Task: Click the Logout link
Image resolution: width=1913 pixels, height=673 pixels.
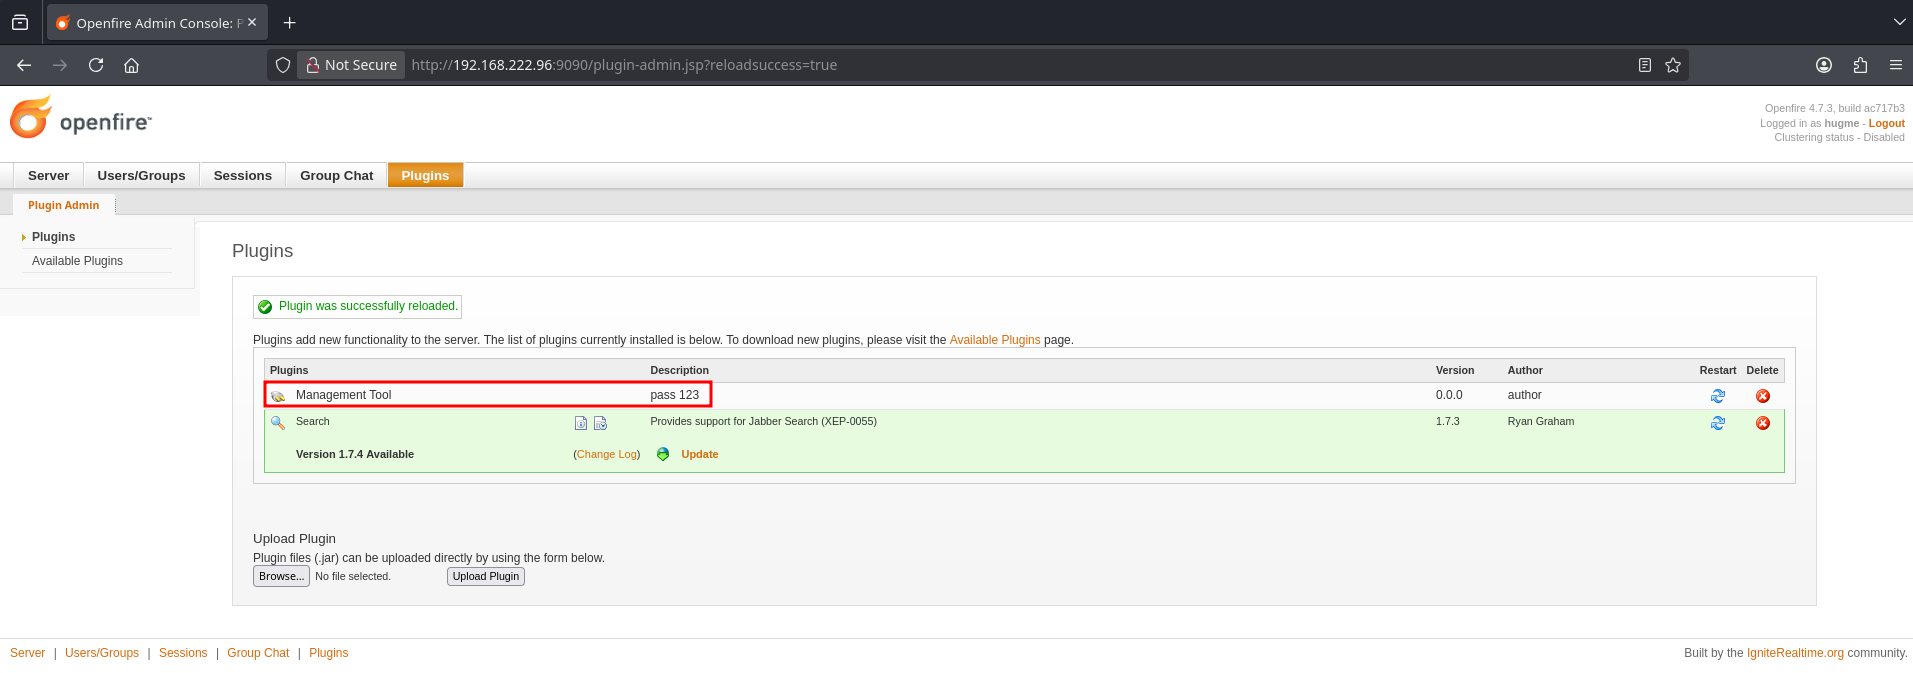Action: [1886, 123]
